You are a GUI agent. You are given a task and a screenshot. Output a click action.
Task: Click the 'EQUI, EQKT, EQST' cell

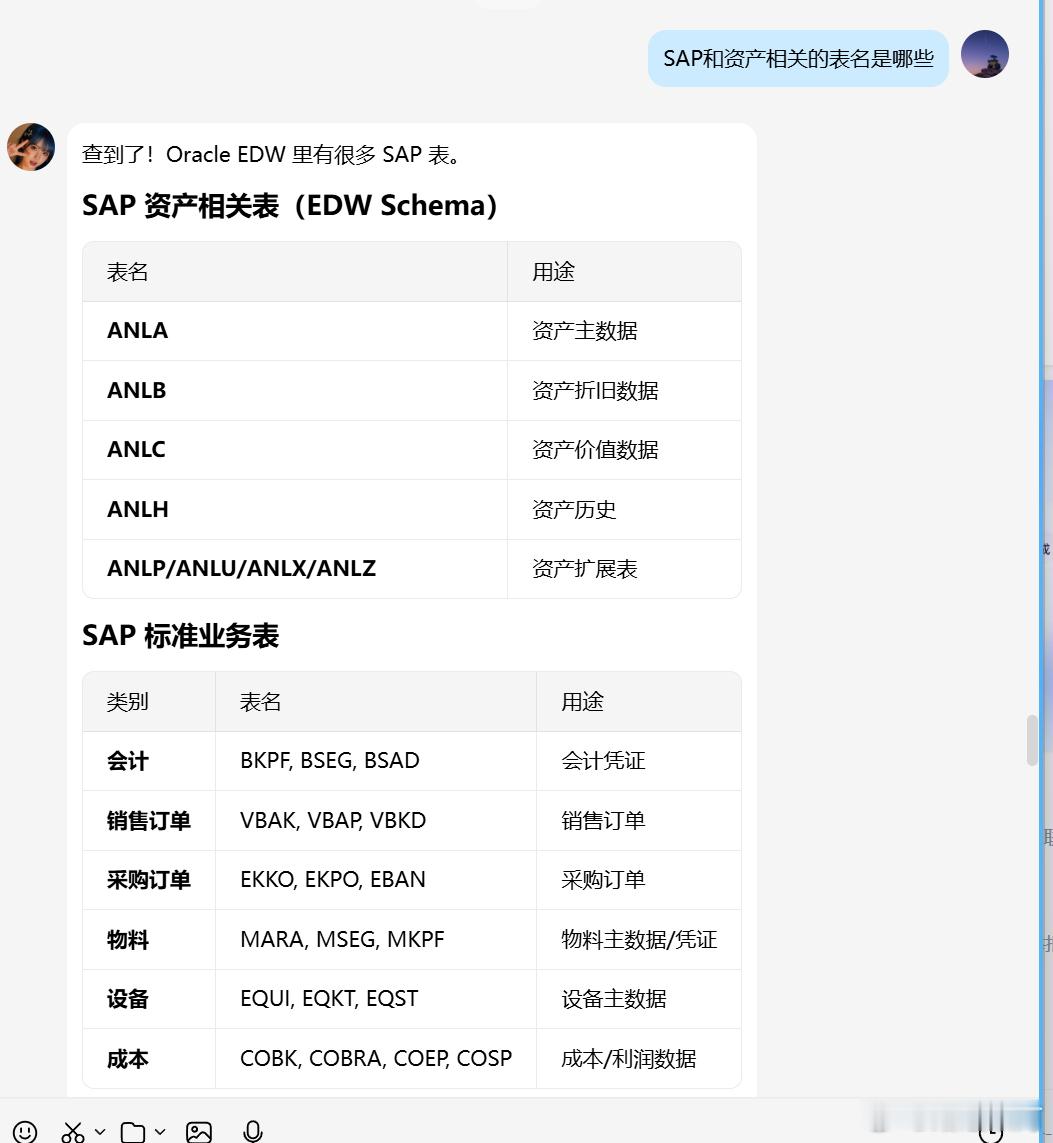[x=375, y=999]
